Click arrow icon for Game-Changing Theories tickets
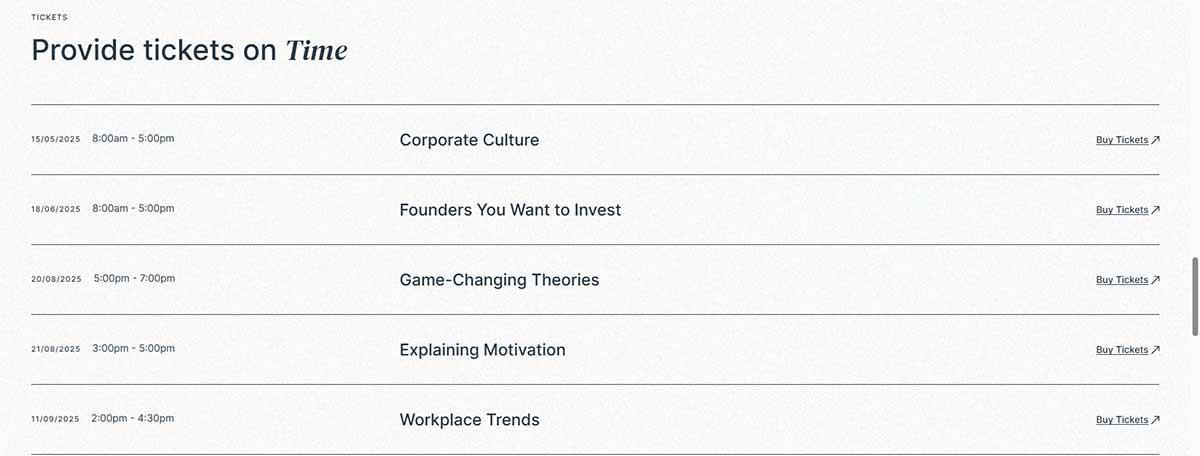 (1155, 280)
